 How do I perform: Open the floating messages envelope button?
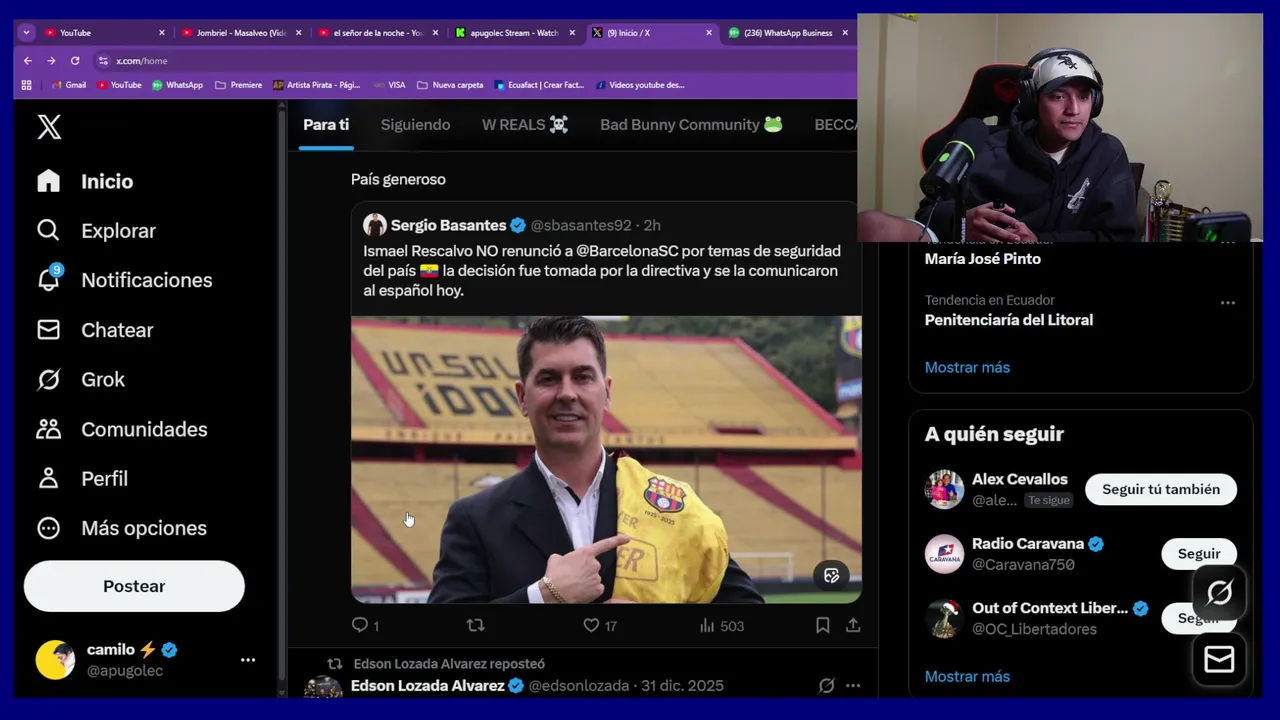click(1219, 659)
